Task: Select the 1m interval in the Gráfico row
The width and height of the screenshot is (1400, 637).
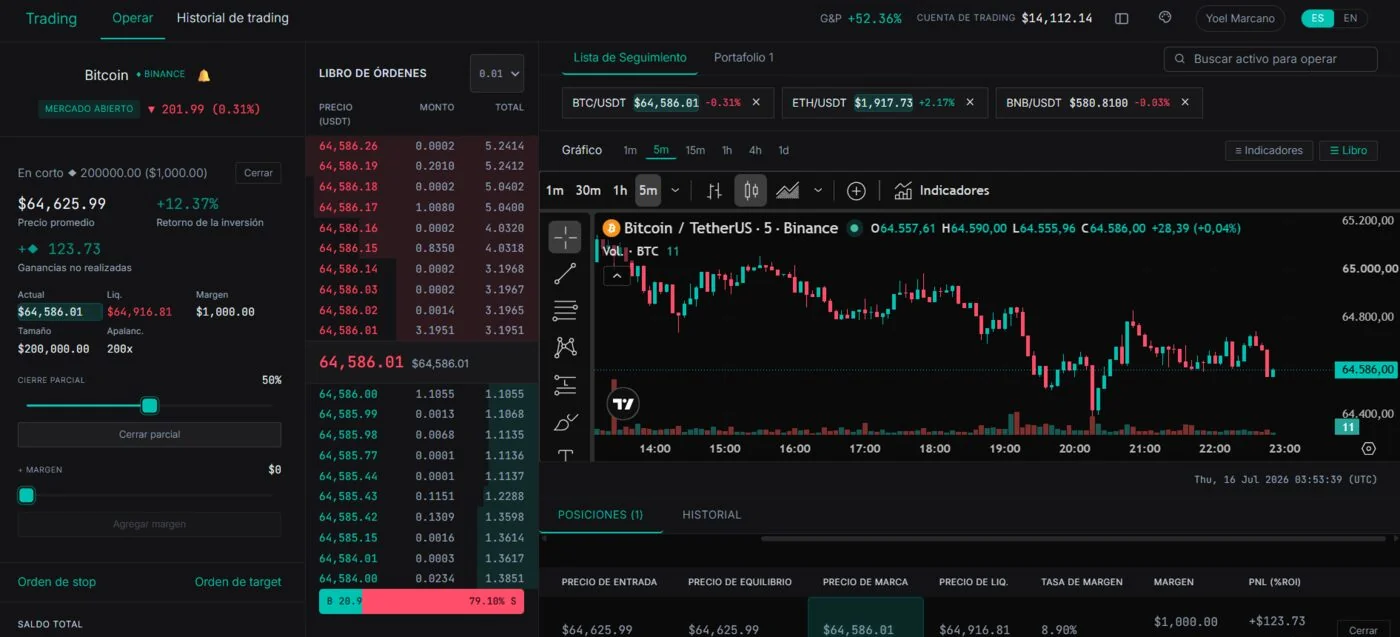Action: (x=630, y=150)
